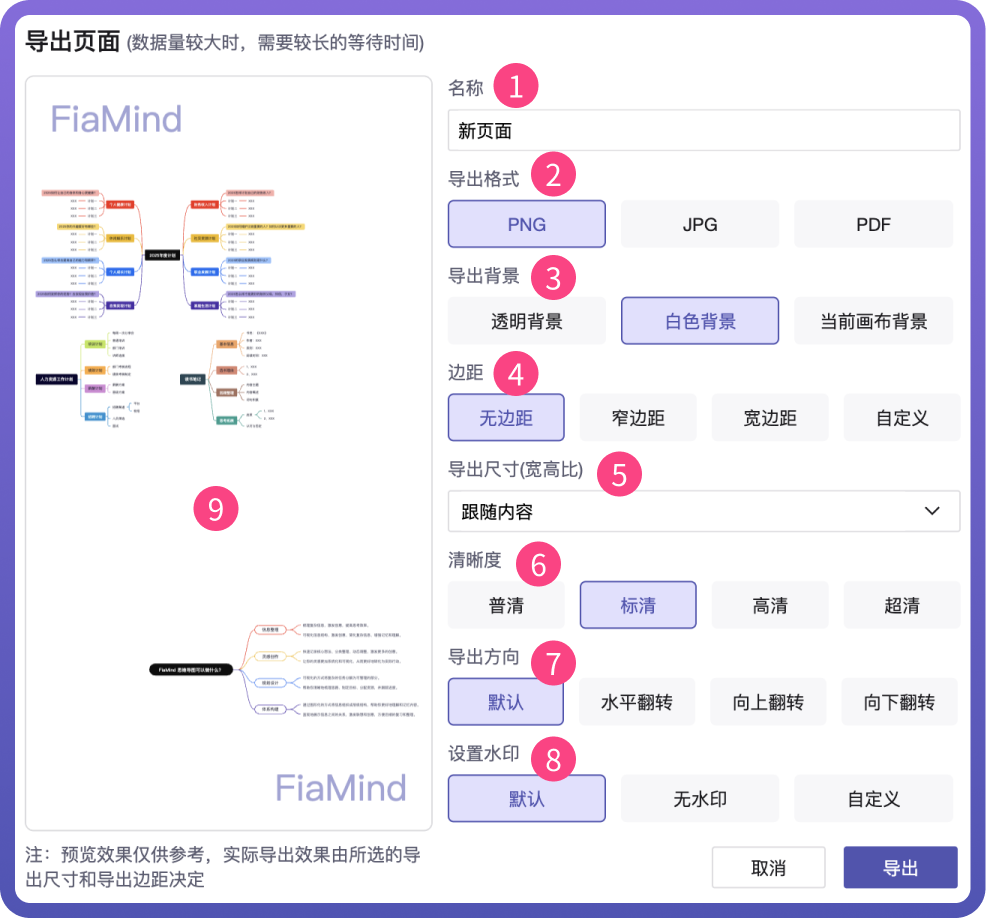This screenshot has height=918, width=986.
Task: Set clarity to 标清
Action: [638, 605]
